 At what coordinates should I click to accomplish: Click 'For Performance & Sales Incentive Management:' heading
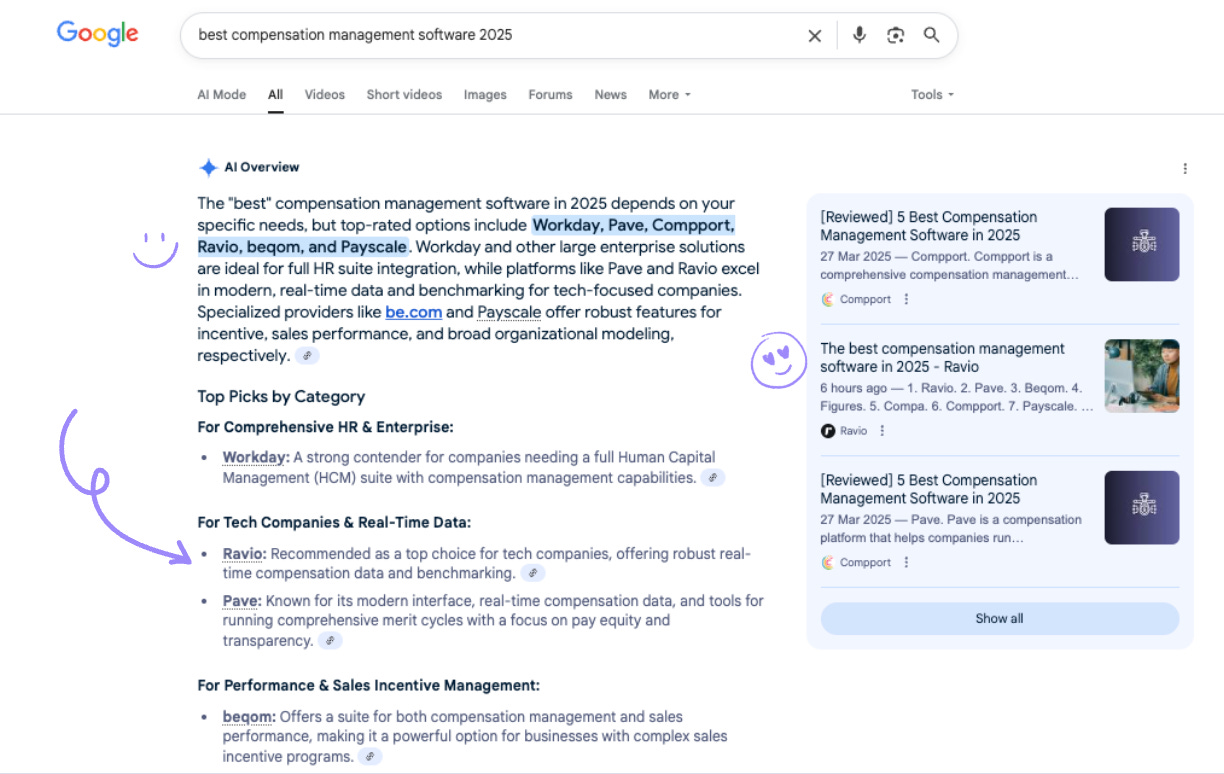pyautogui.click(x=369, y=685)
